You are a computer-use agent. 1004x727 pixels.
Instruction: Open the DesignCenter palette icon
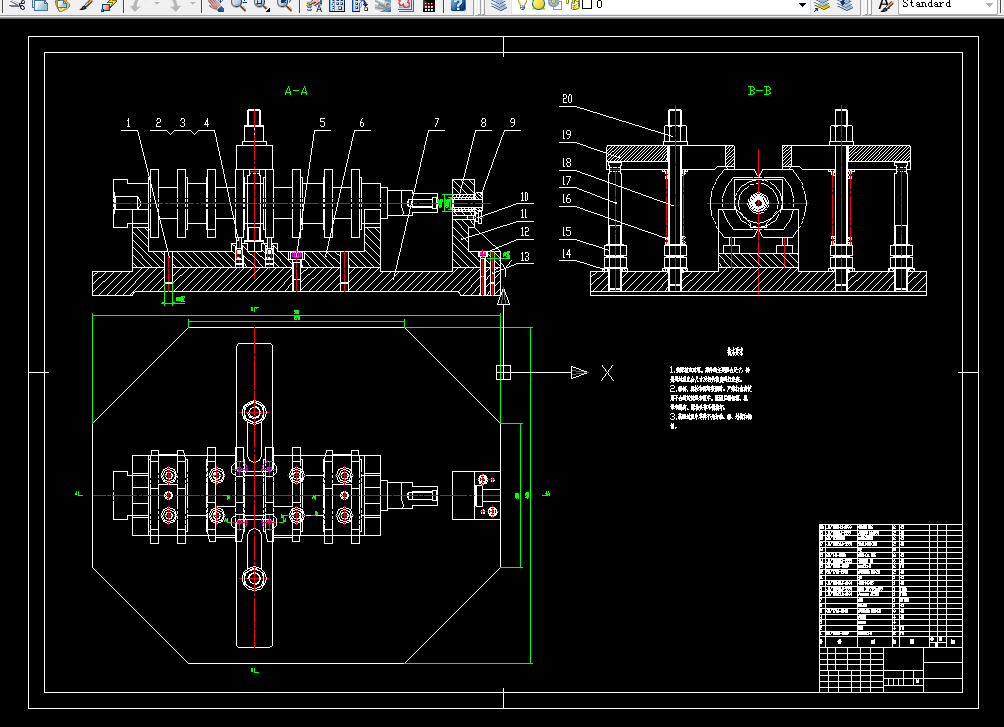(x=337, y=5)
